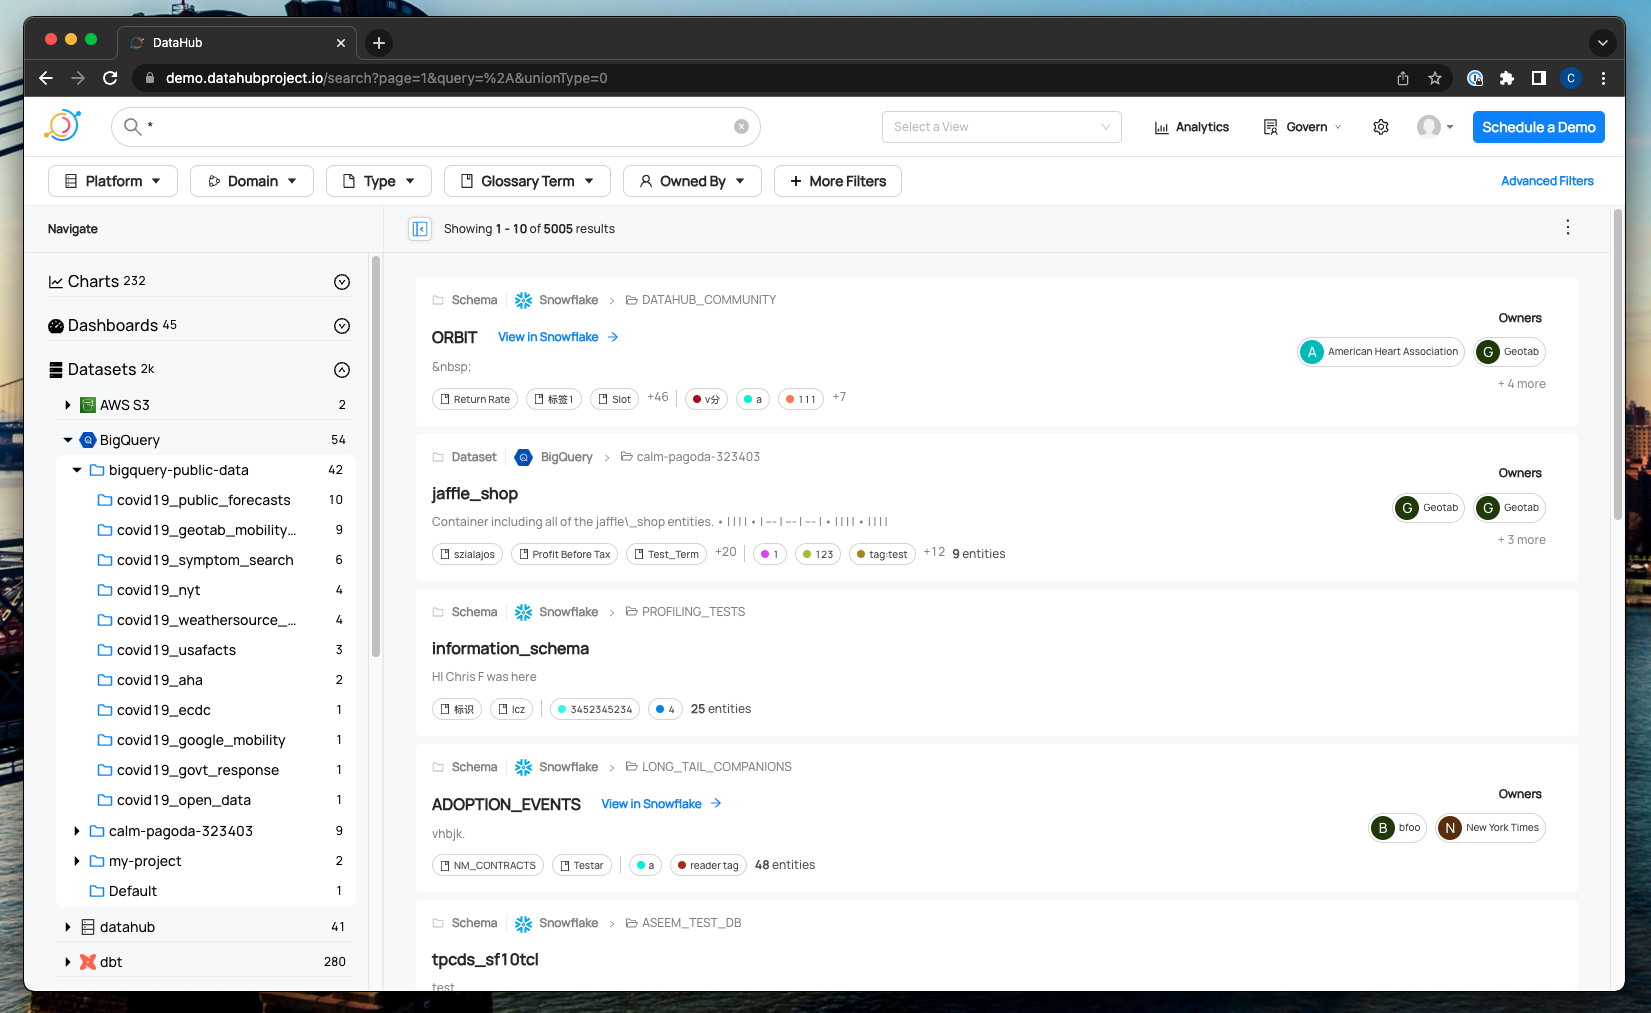
Task: Click the browser address bar URL
Action: [x=386, y=78]
